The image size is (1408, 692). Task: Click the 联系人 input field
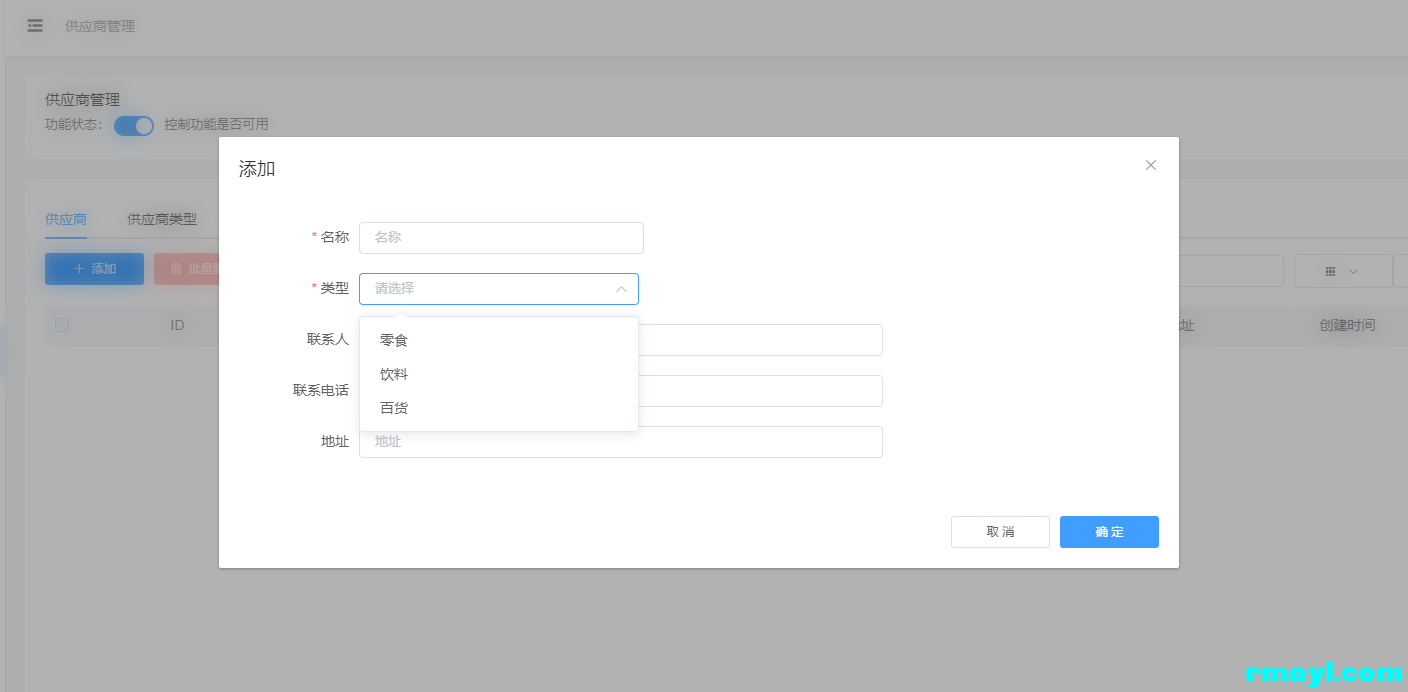click(x=760, y=340)
